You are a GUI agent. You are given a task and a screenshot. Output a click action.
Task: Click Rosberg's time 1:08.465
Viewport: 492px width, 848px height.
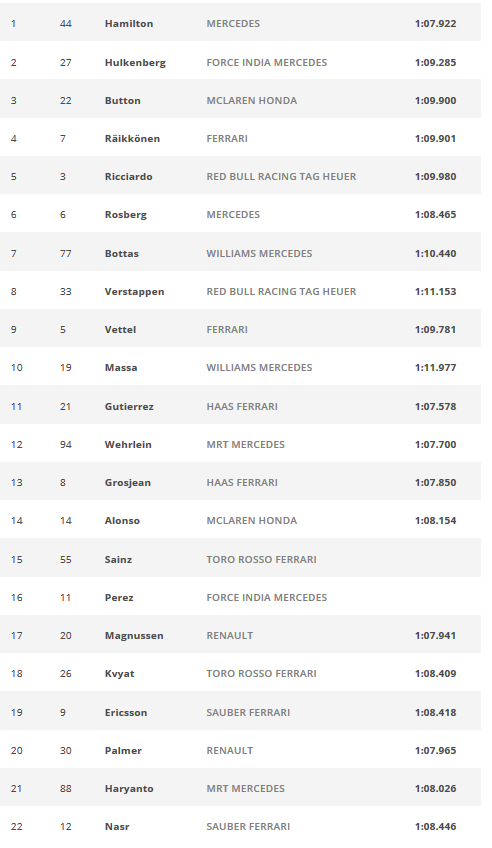pyautogui.click(x=435, y=215)
